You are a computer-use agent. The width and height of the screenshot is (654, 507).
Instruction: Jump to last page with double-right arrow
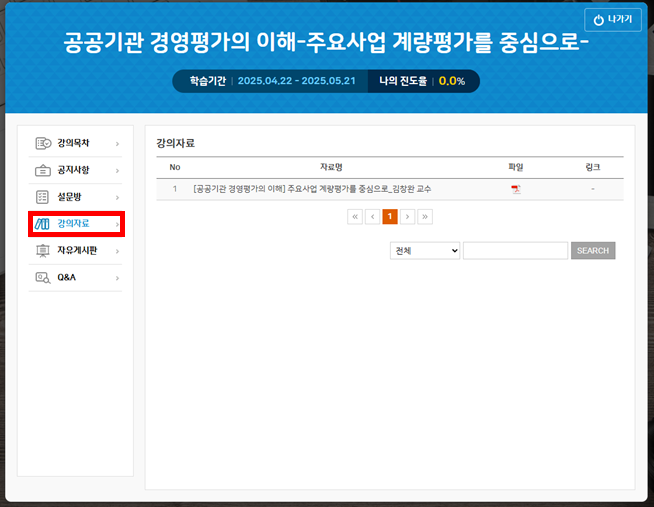[x=425, y=216]
